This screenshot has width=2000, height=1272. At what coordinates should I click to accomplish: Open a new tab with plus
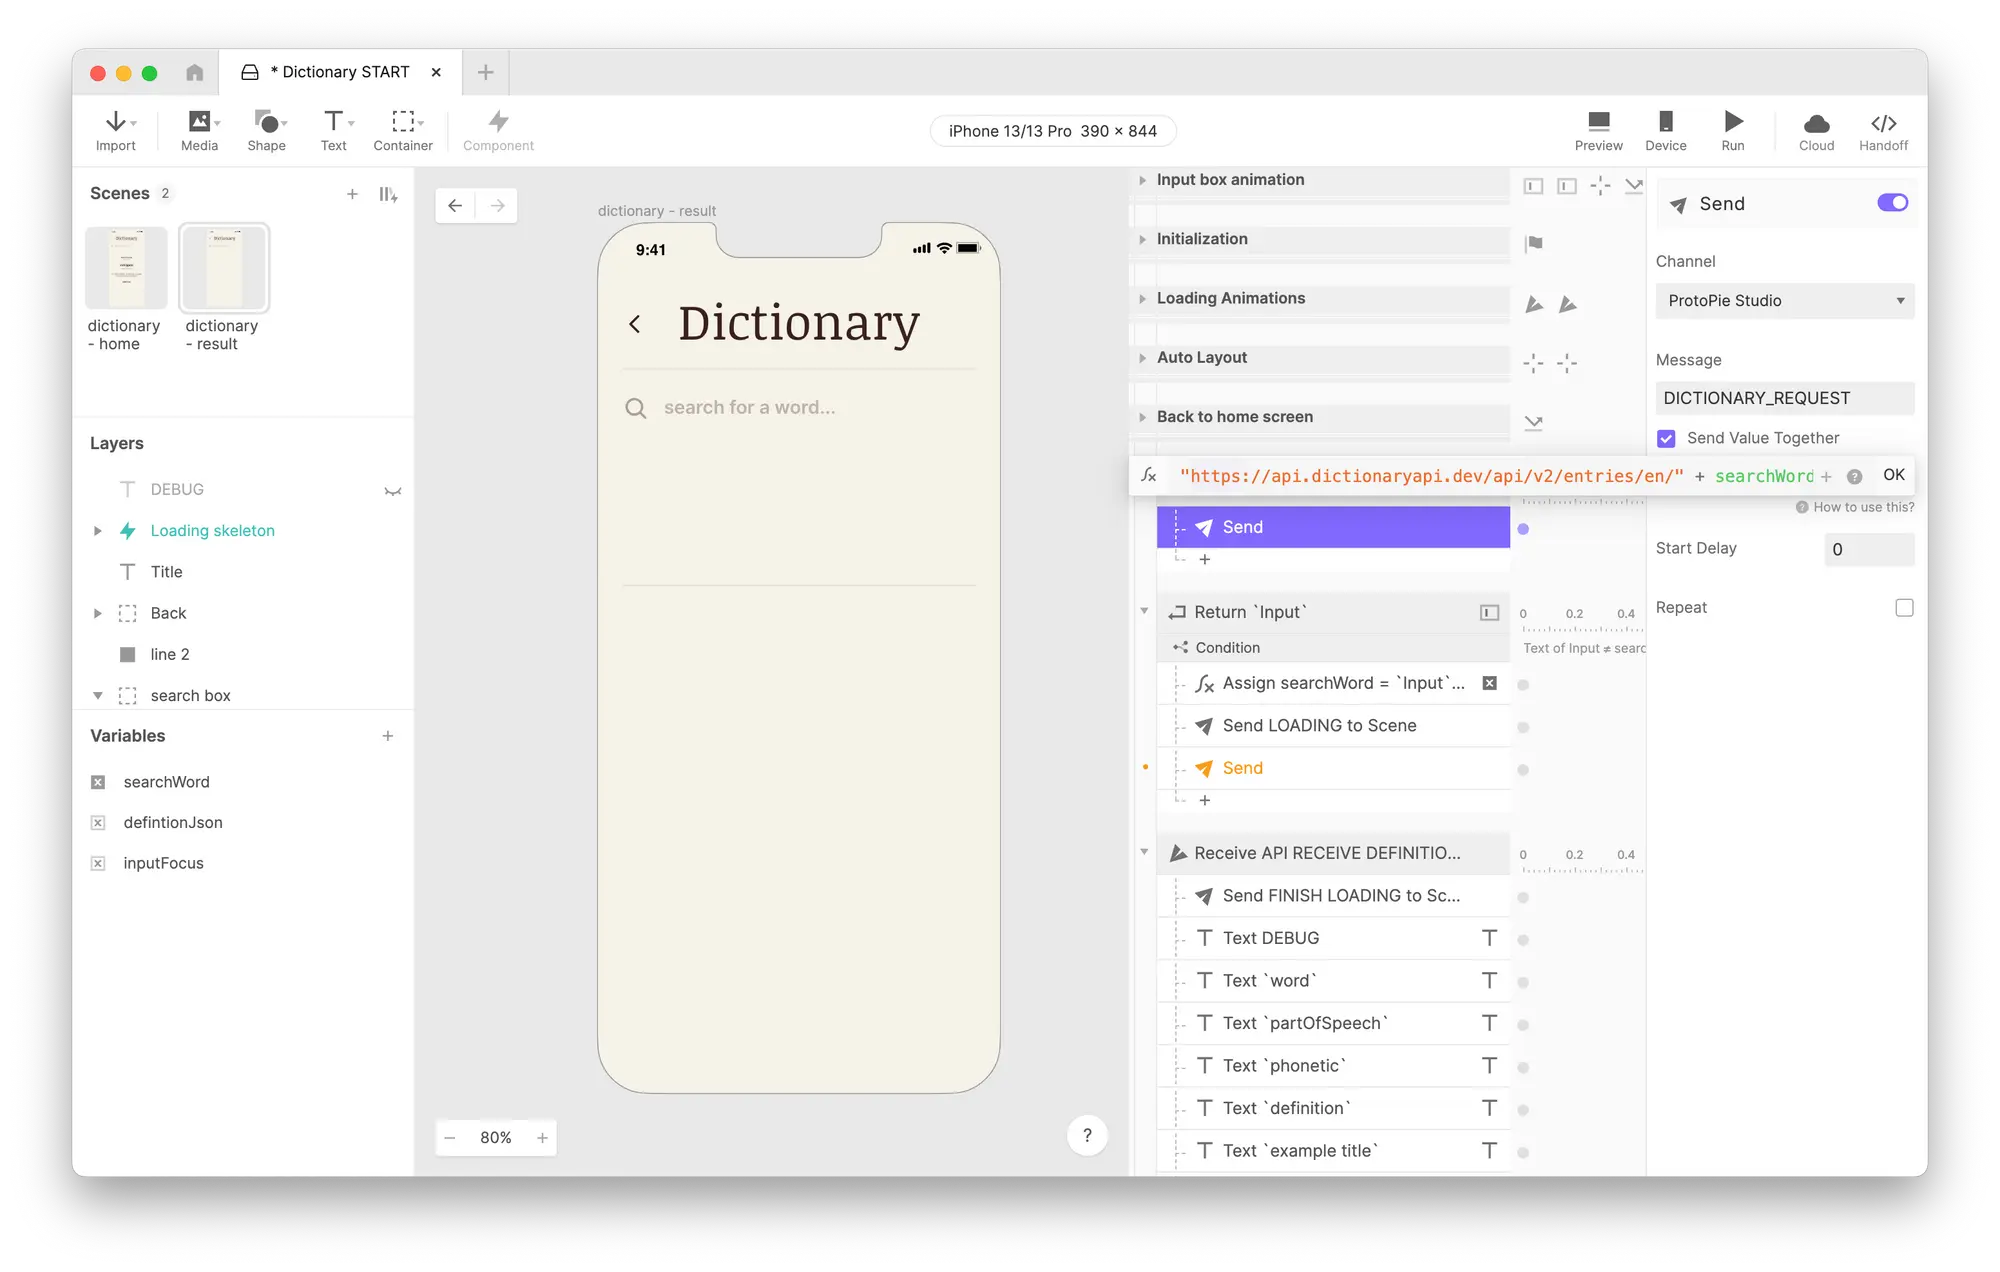pyautogui.click(x=485, y=72)
